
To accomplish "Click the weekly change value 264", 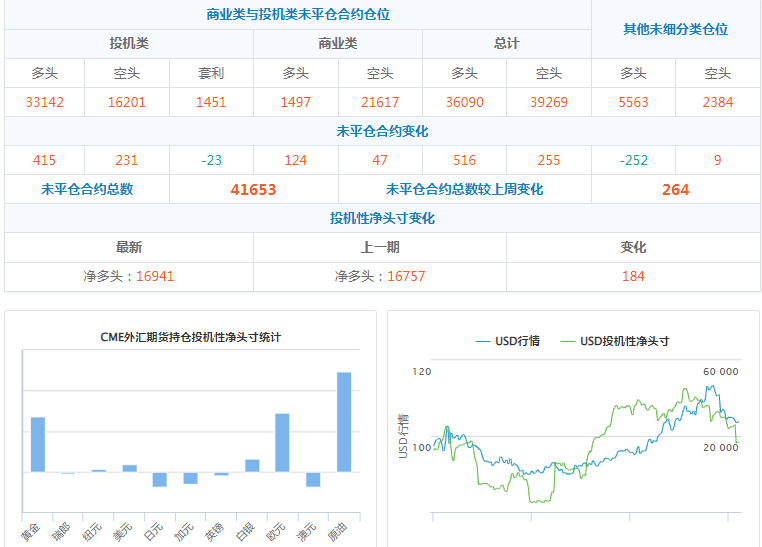I will 675,189.
